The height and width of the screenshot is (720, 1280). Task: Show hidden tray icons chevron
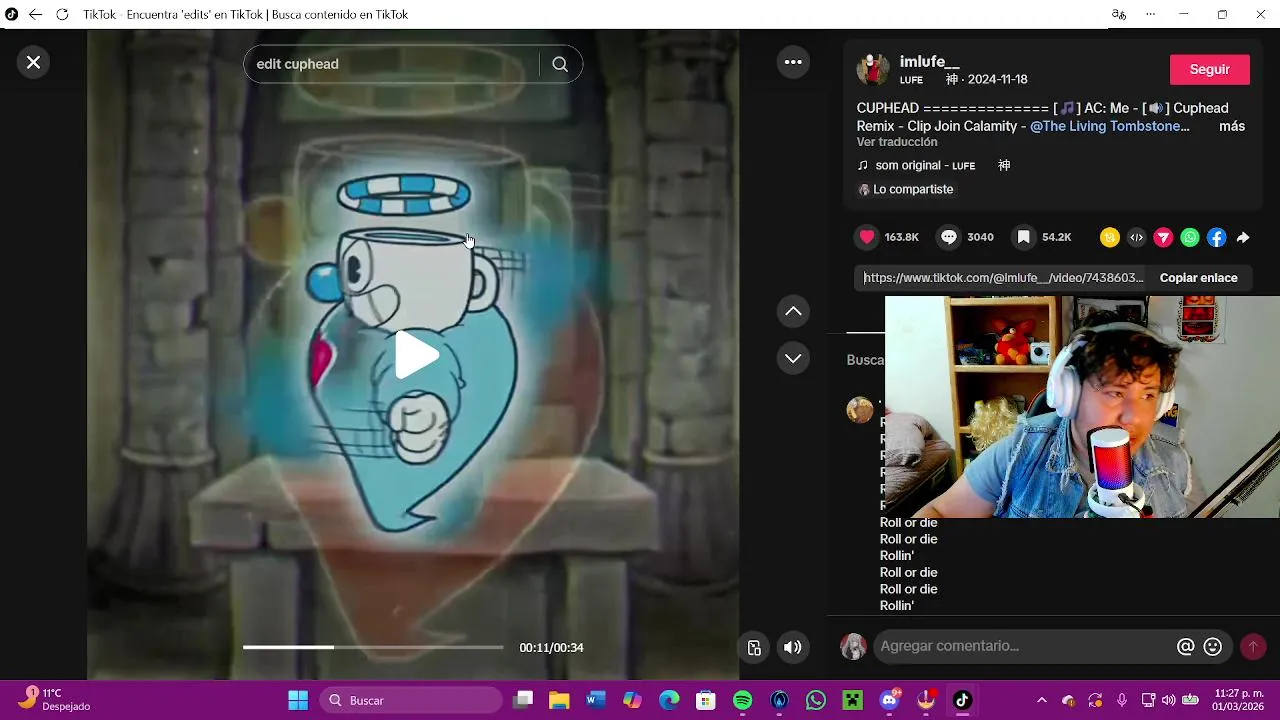pyautogui.click(x=1042, y=700)
